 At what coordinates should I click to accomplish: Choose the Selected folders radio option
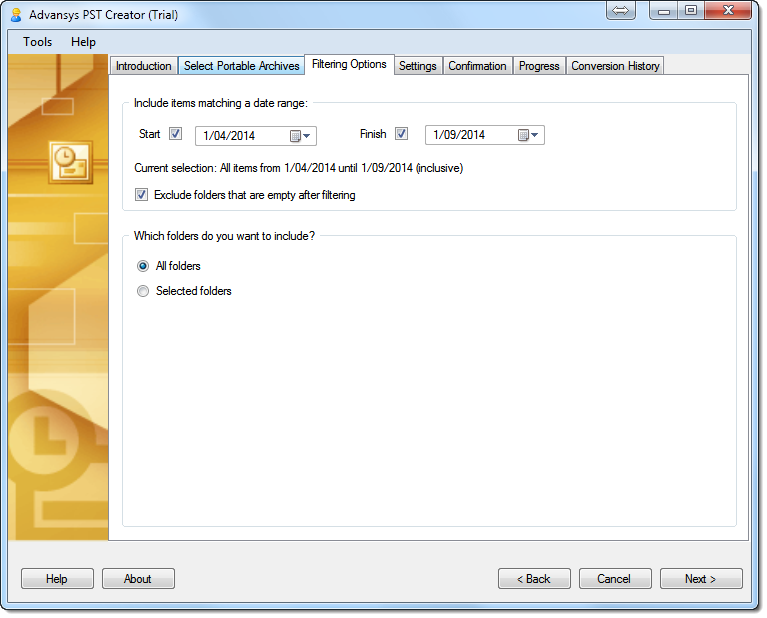click(143, 291)
